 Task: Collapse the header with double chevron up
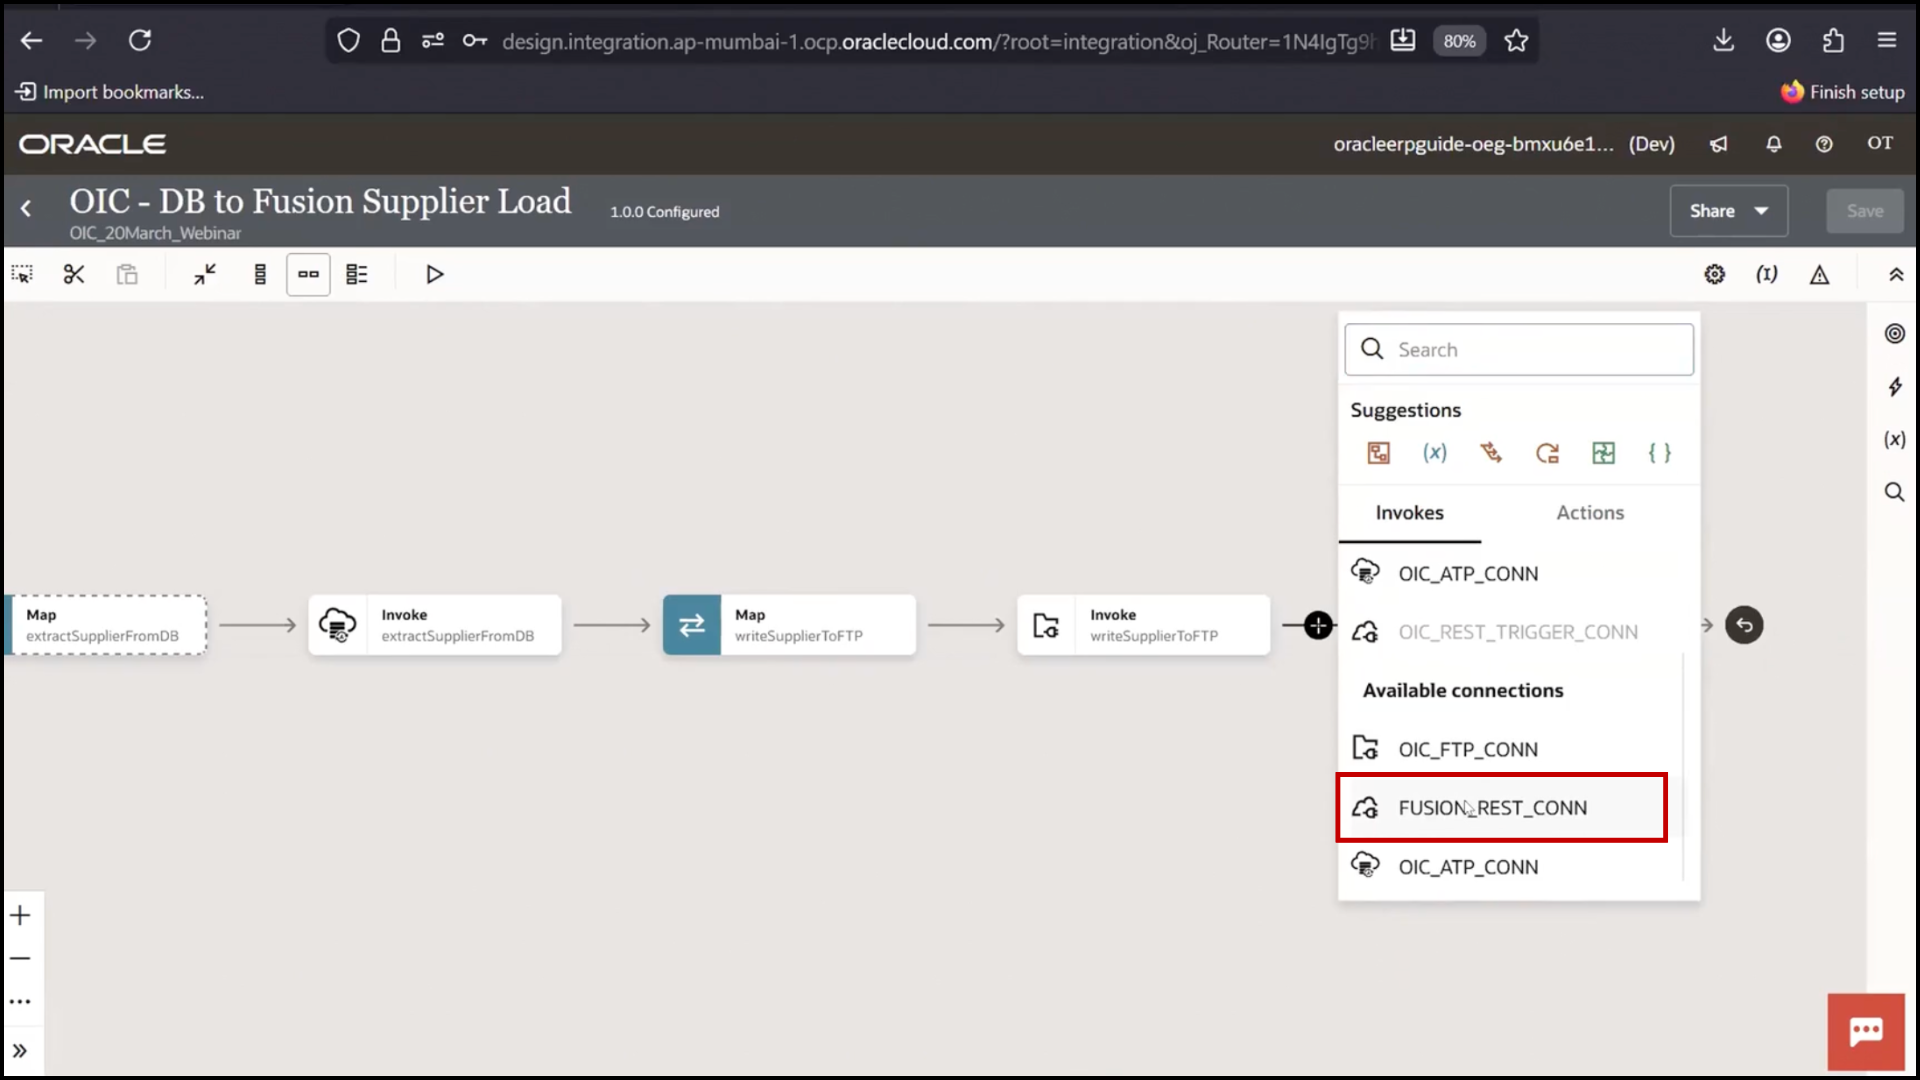point(1896,274)
